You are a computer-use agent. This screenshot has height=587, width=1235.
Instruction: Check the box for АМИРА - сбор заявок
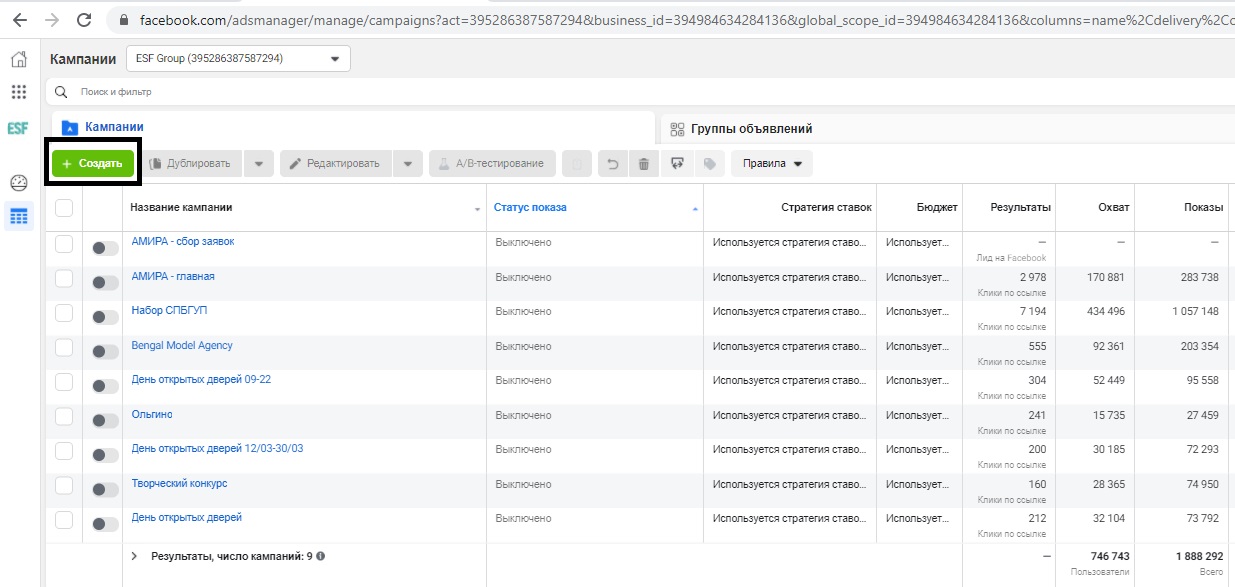pos(64,243)
